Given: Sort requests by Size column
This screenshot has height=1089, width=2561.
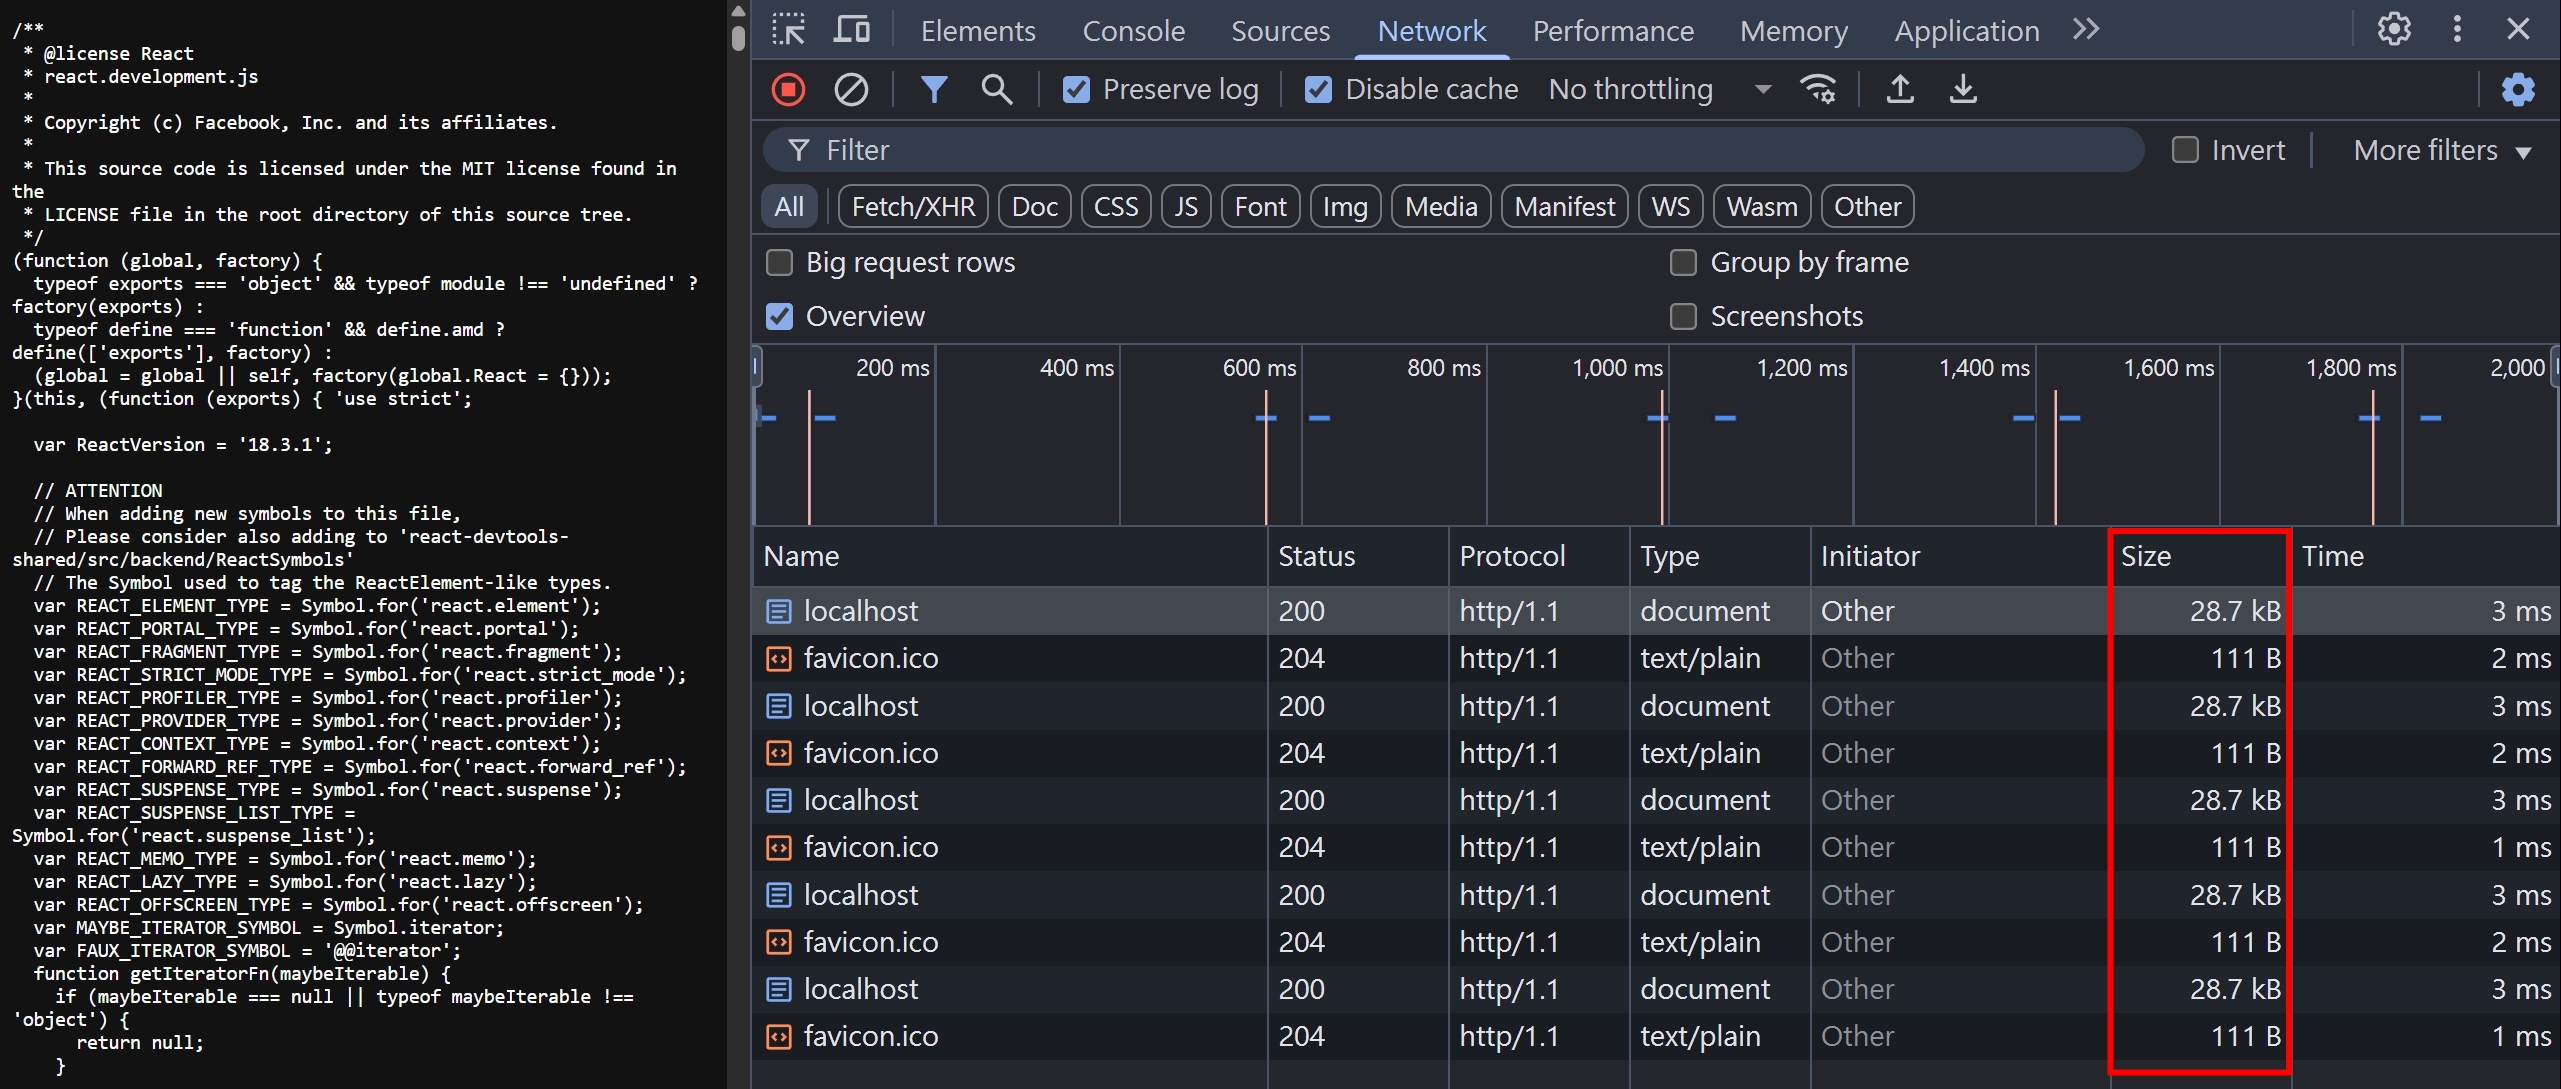Looking at the screenshot, I should pos(2200,556).
